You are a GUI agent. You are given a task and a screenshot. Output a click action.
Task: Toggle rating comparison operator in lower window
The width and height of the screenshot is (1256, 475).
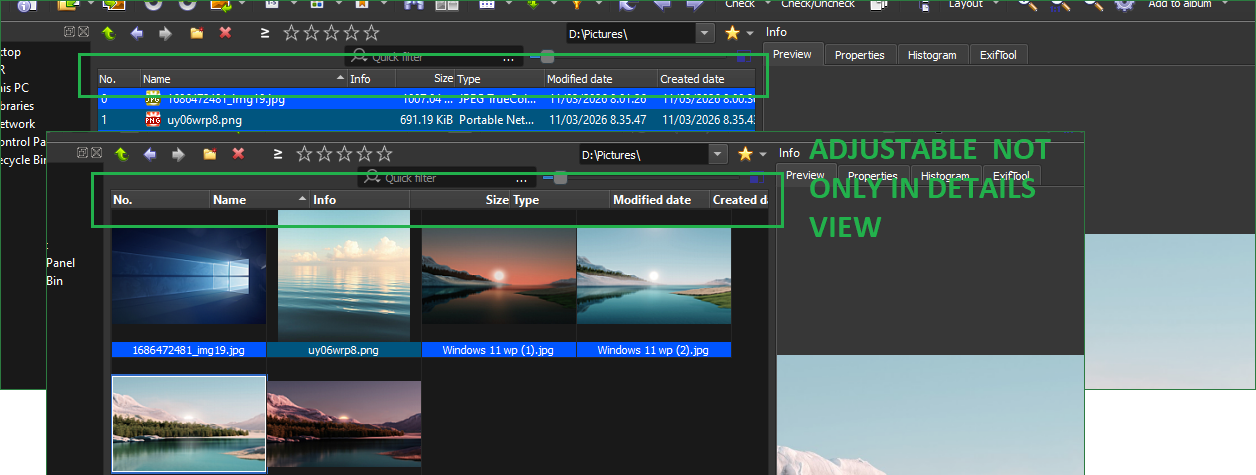(277, 154)
